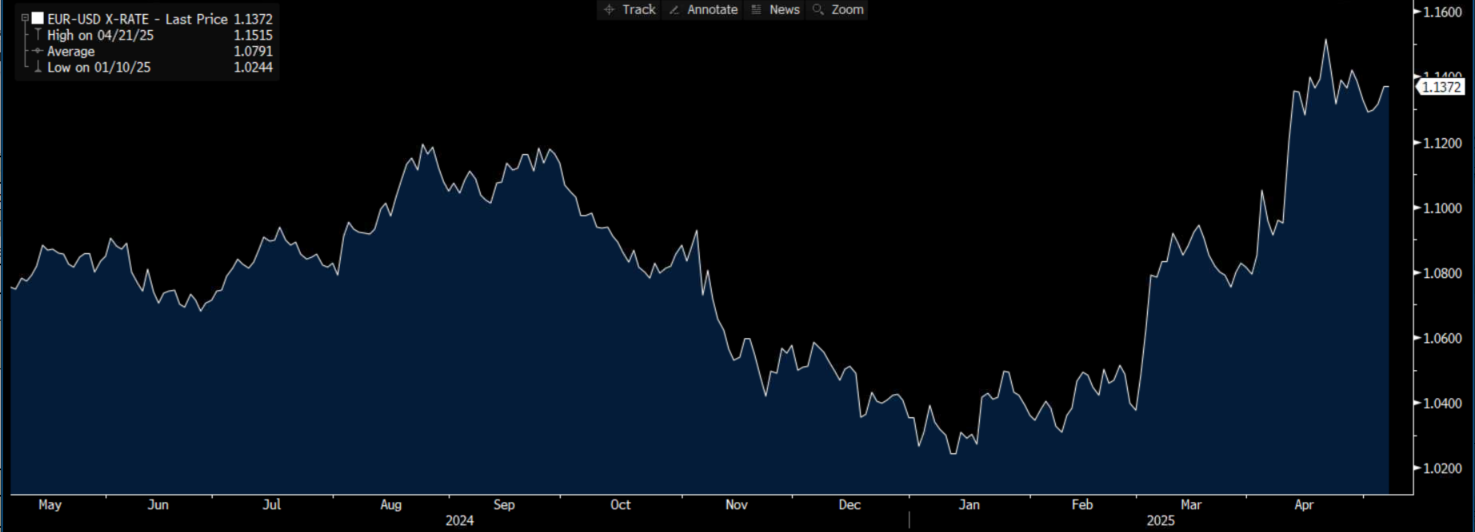
Task: Click the Dec label on time axis
Action: coord(849,505)
